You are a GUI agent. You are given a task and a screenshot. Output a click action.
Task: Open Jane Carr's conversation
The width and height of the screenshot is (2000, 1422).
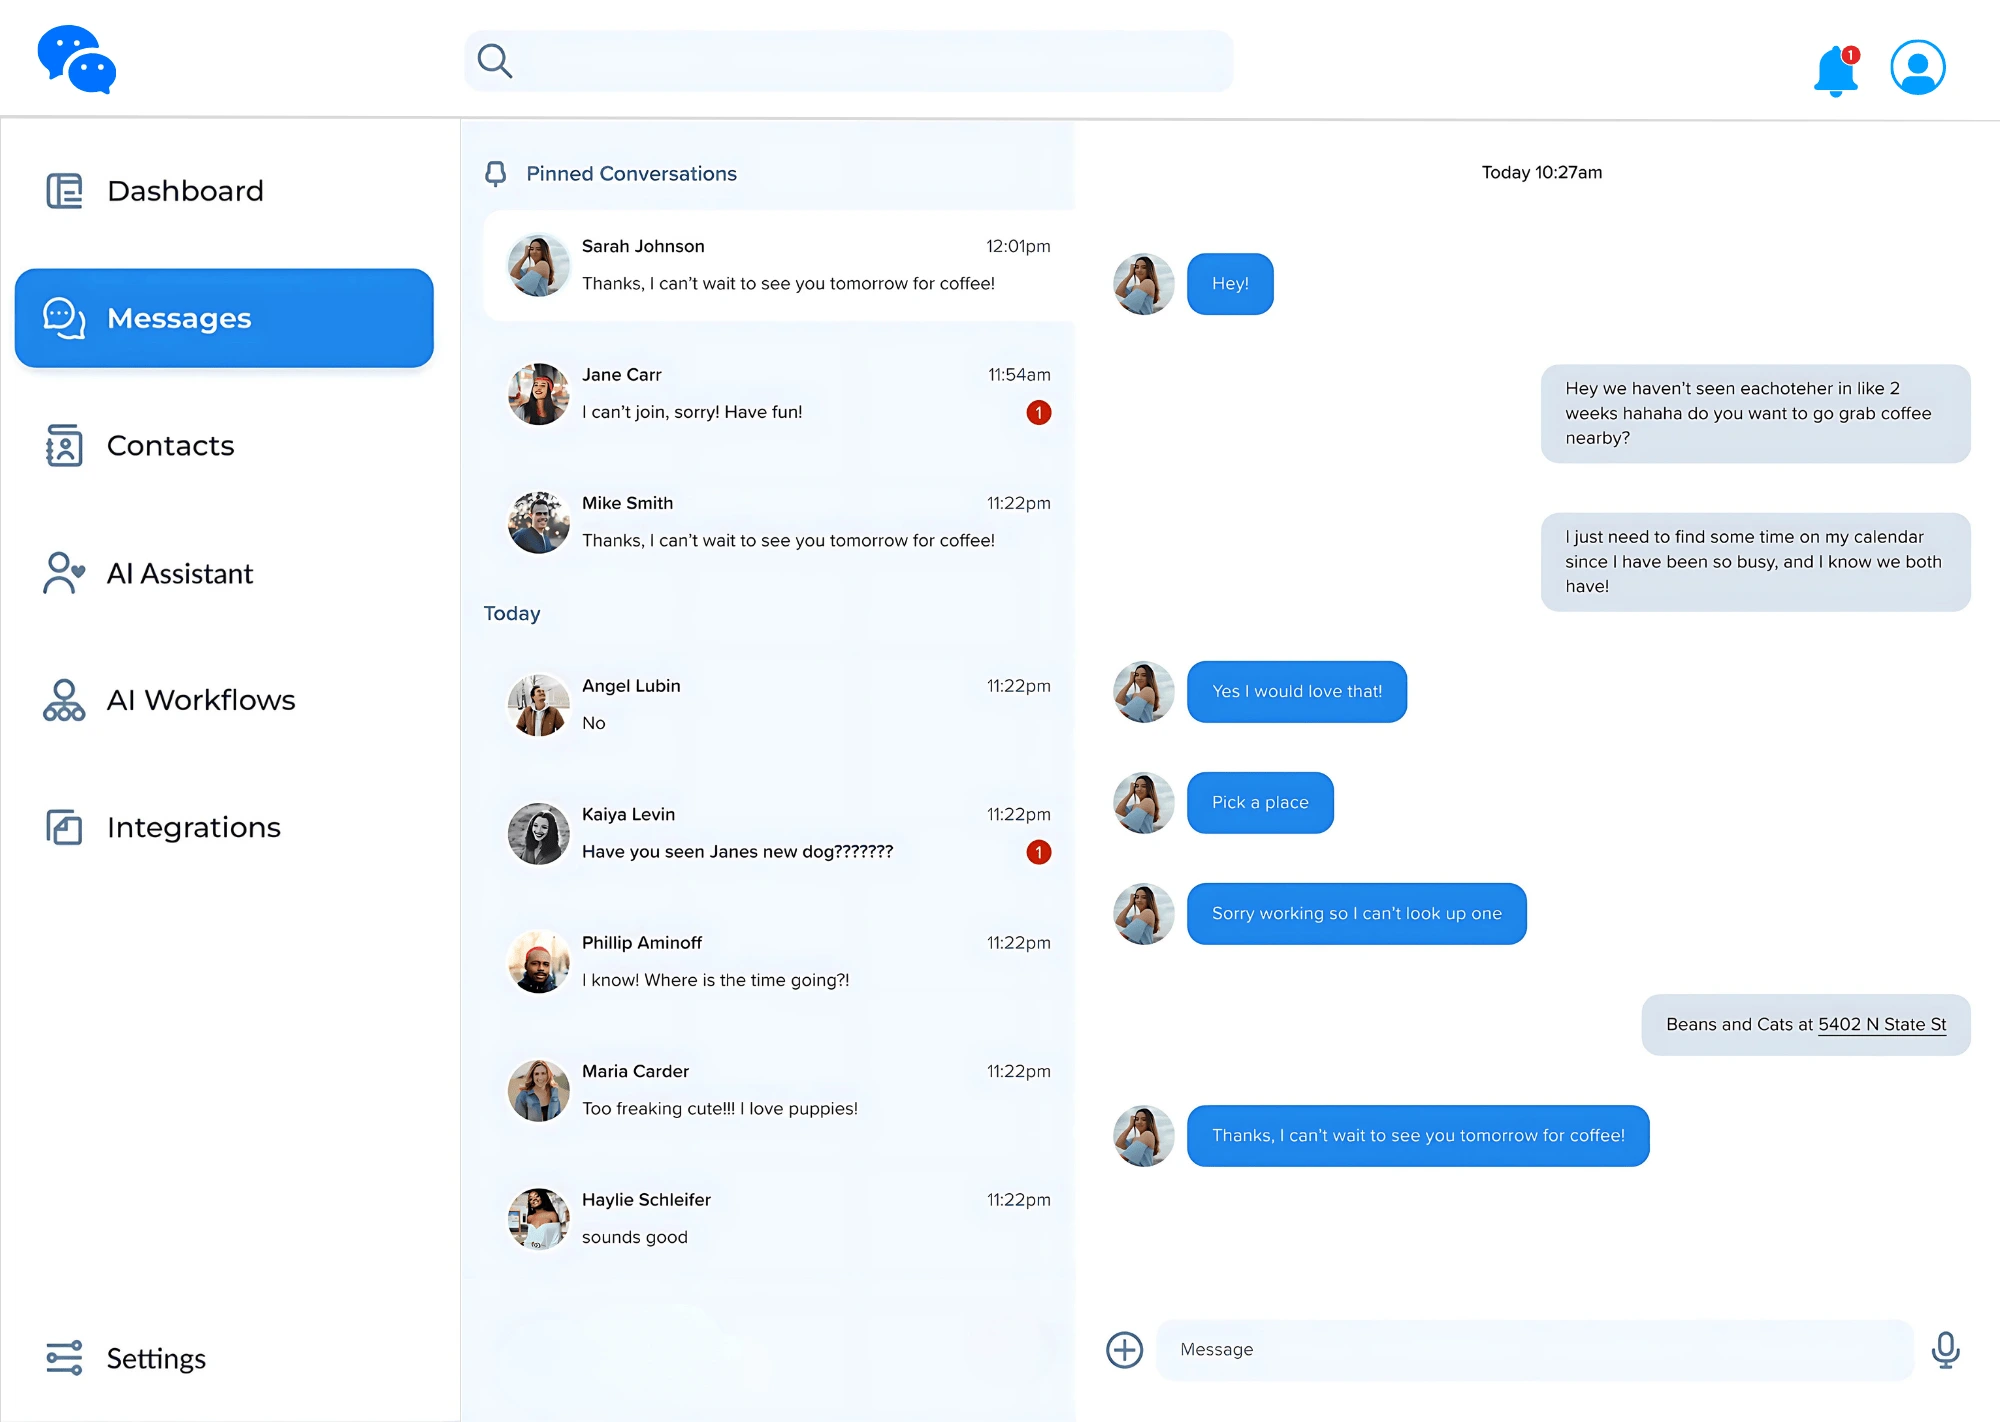tap(778, 394)
